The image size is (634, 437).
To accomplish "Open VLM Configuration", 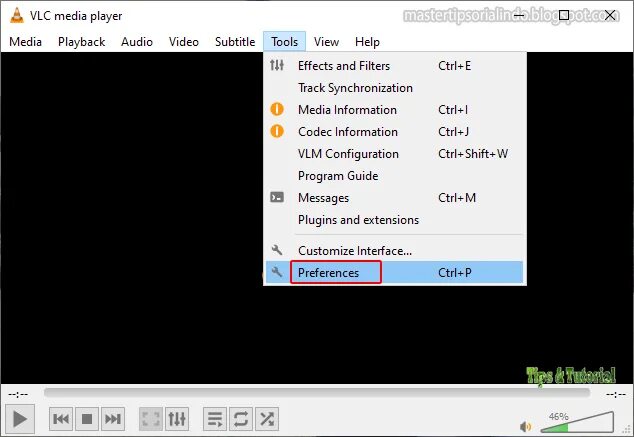I will [x=395, y=154].
